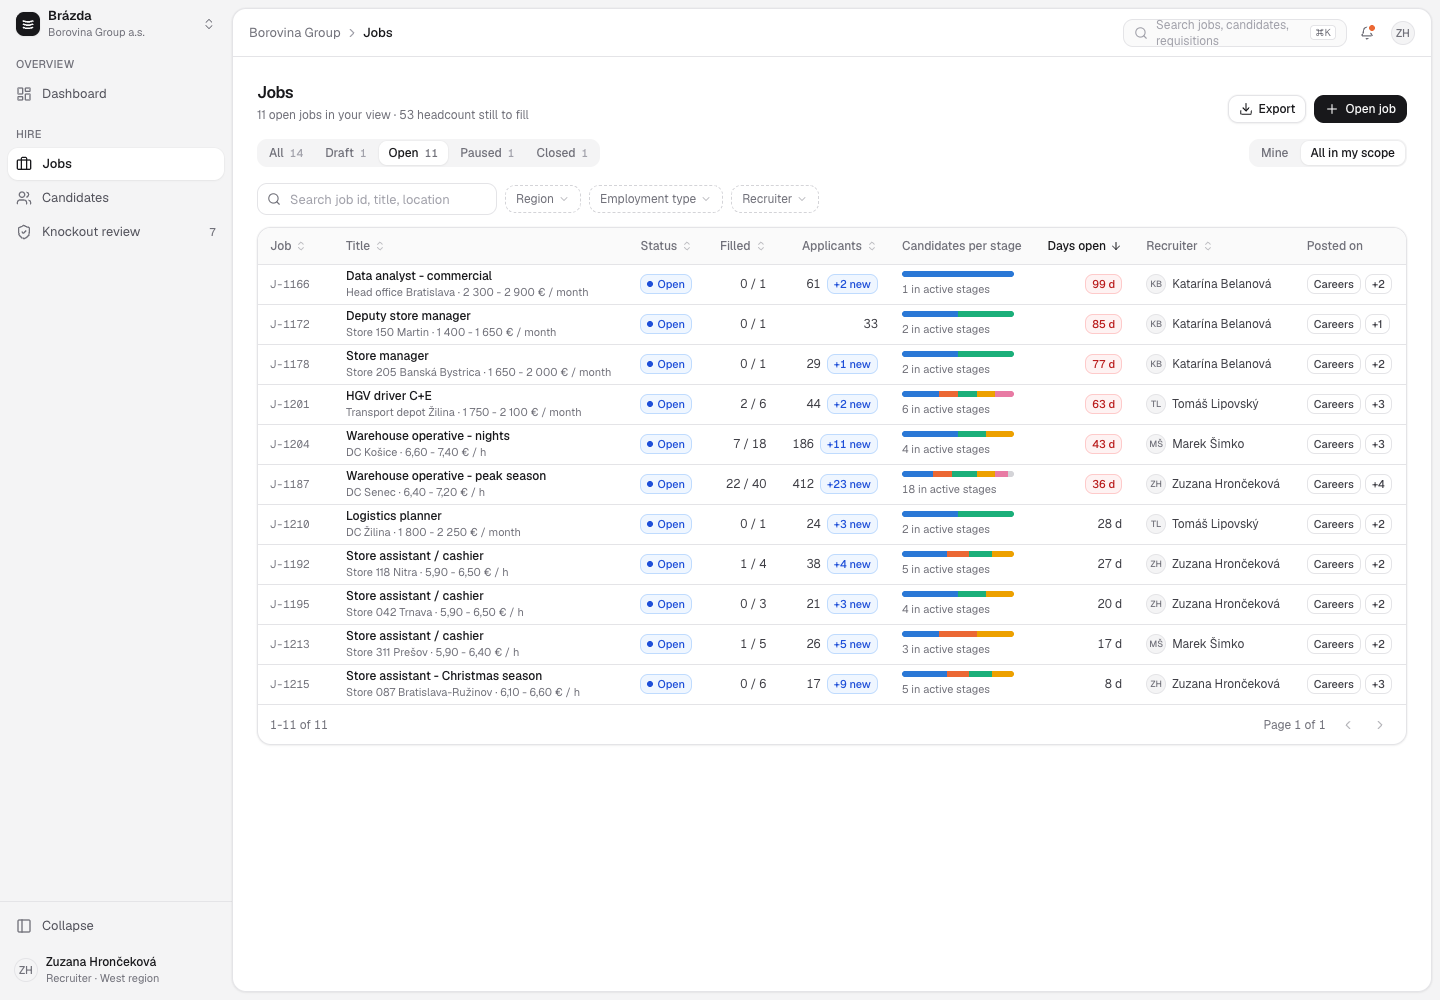Click the Candidates people icon in sidebar
The image size is (1440, 1000).
tap(24, 198)
